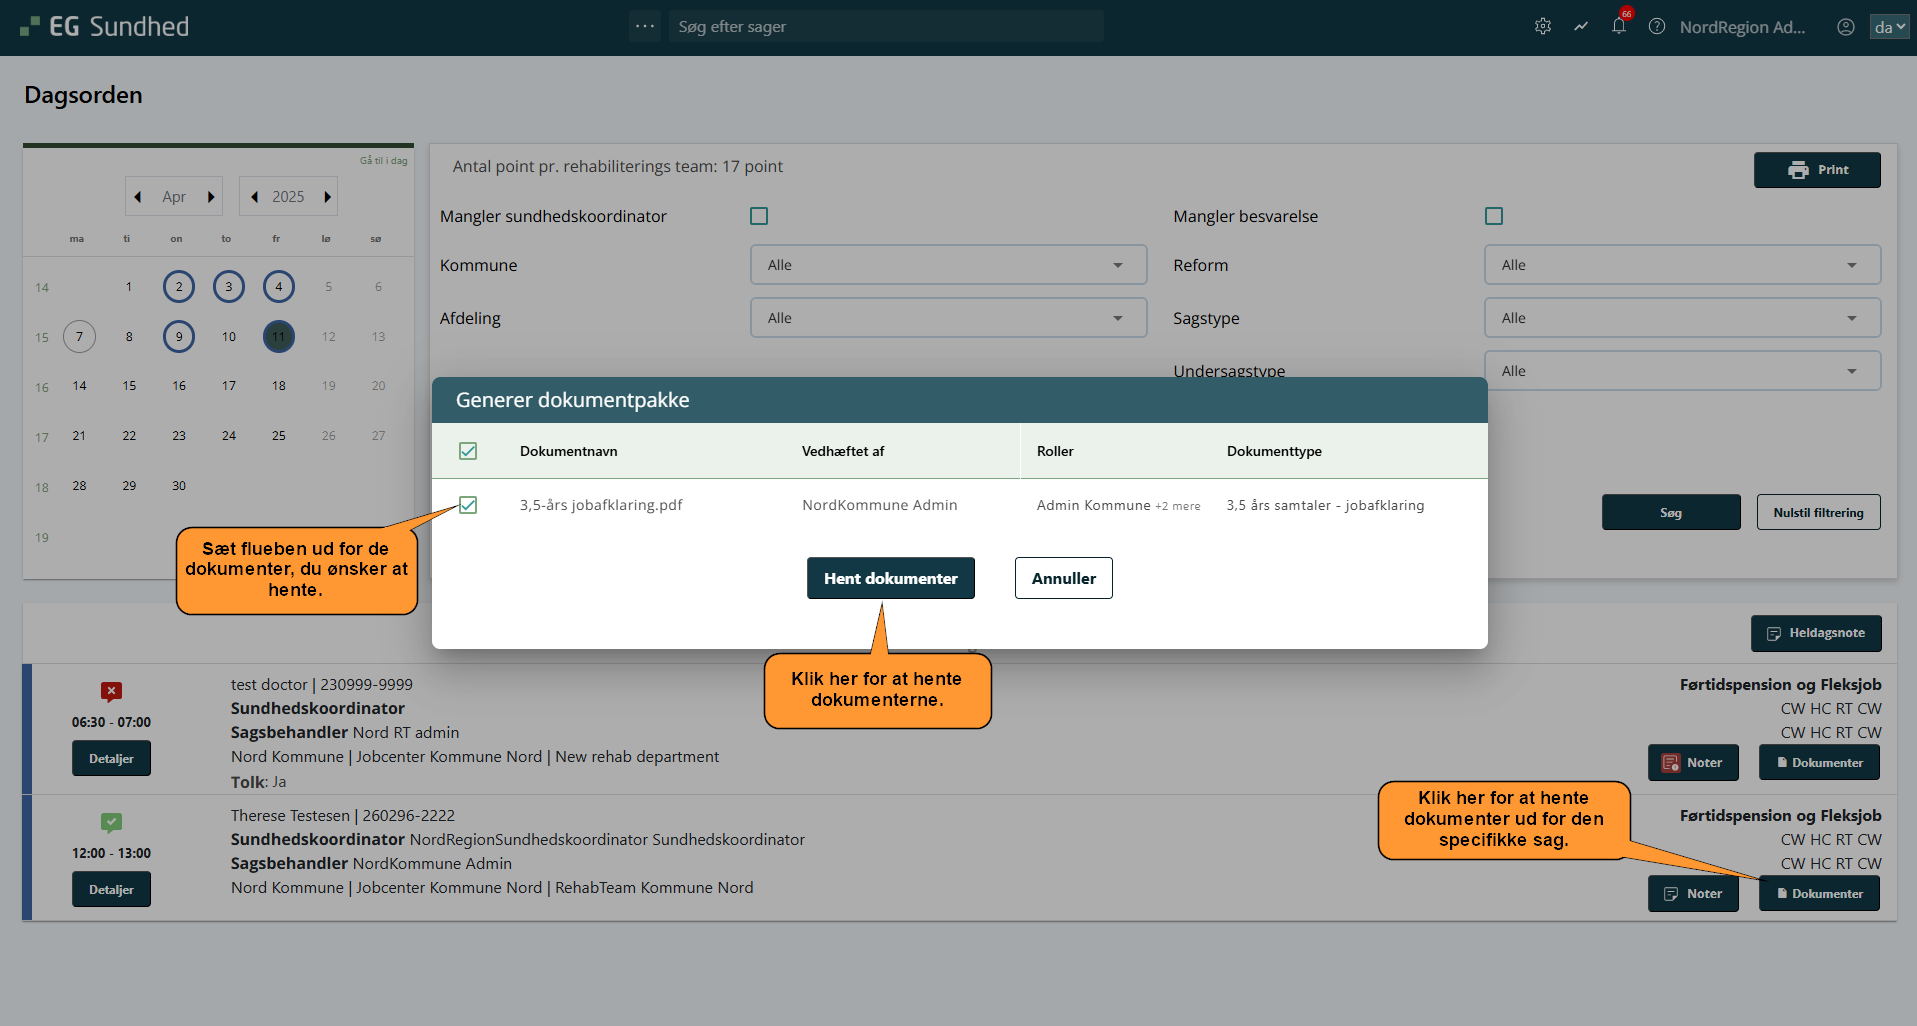
Task: Select April 25 in the calendar
Action: 279,436
